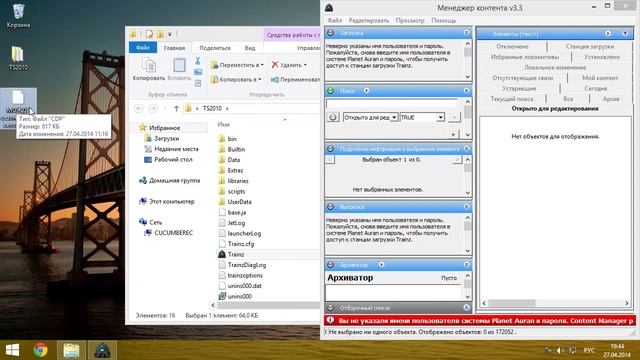This screenshot has height=360, width=640.
Task: Collapse the Выгрузка panel
Action: click(467, 207)
